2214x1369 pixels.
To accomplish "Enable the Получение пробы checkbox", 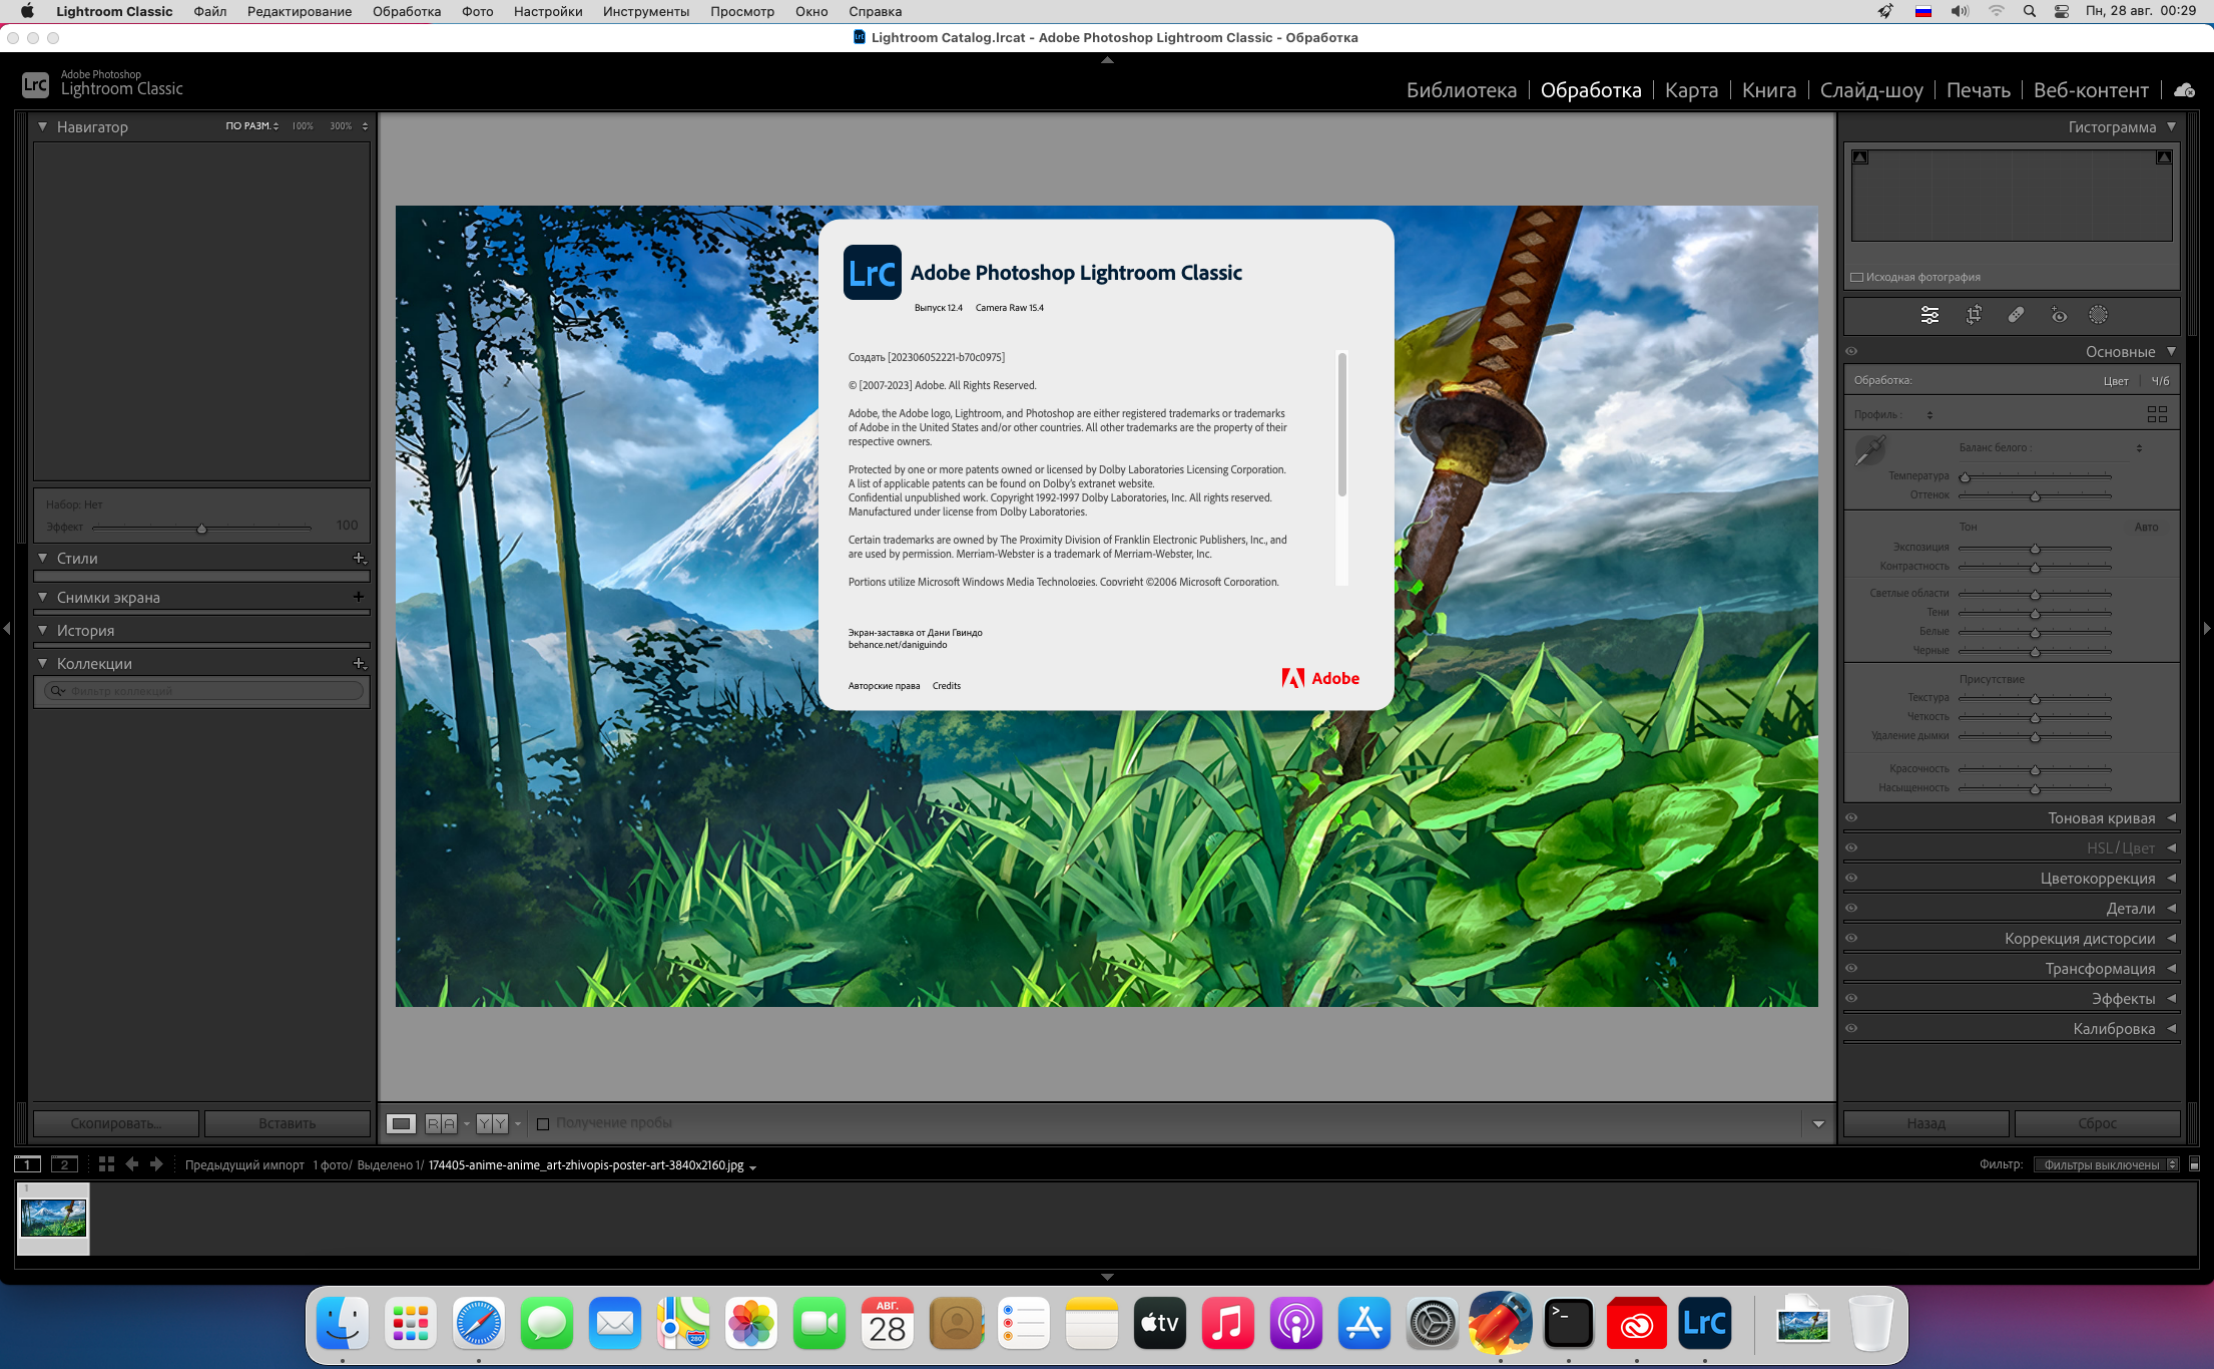I will [x=543, y=1123].
